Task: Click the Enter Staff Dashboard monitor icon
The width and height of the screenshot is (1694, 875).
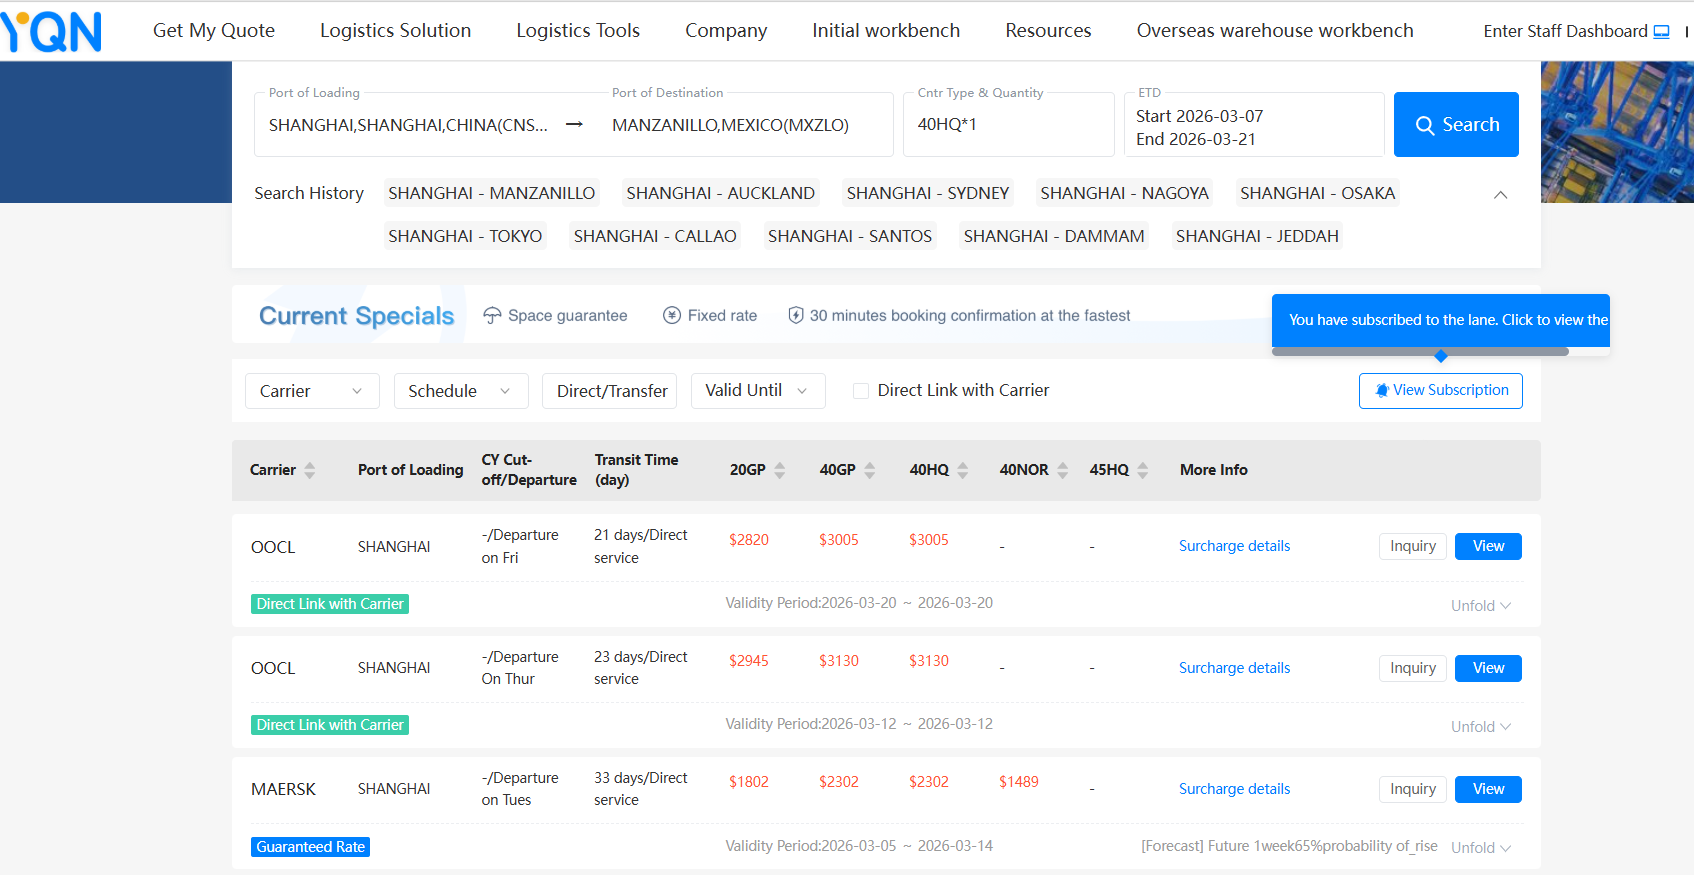Action: point(1661,32)
